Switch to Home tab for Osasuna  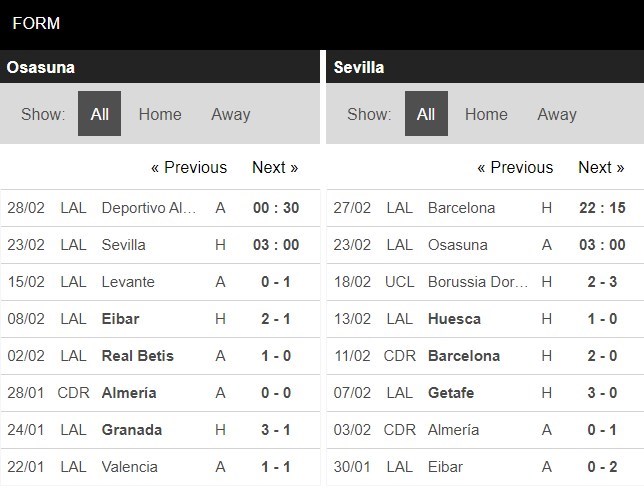pos(160,114)
